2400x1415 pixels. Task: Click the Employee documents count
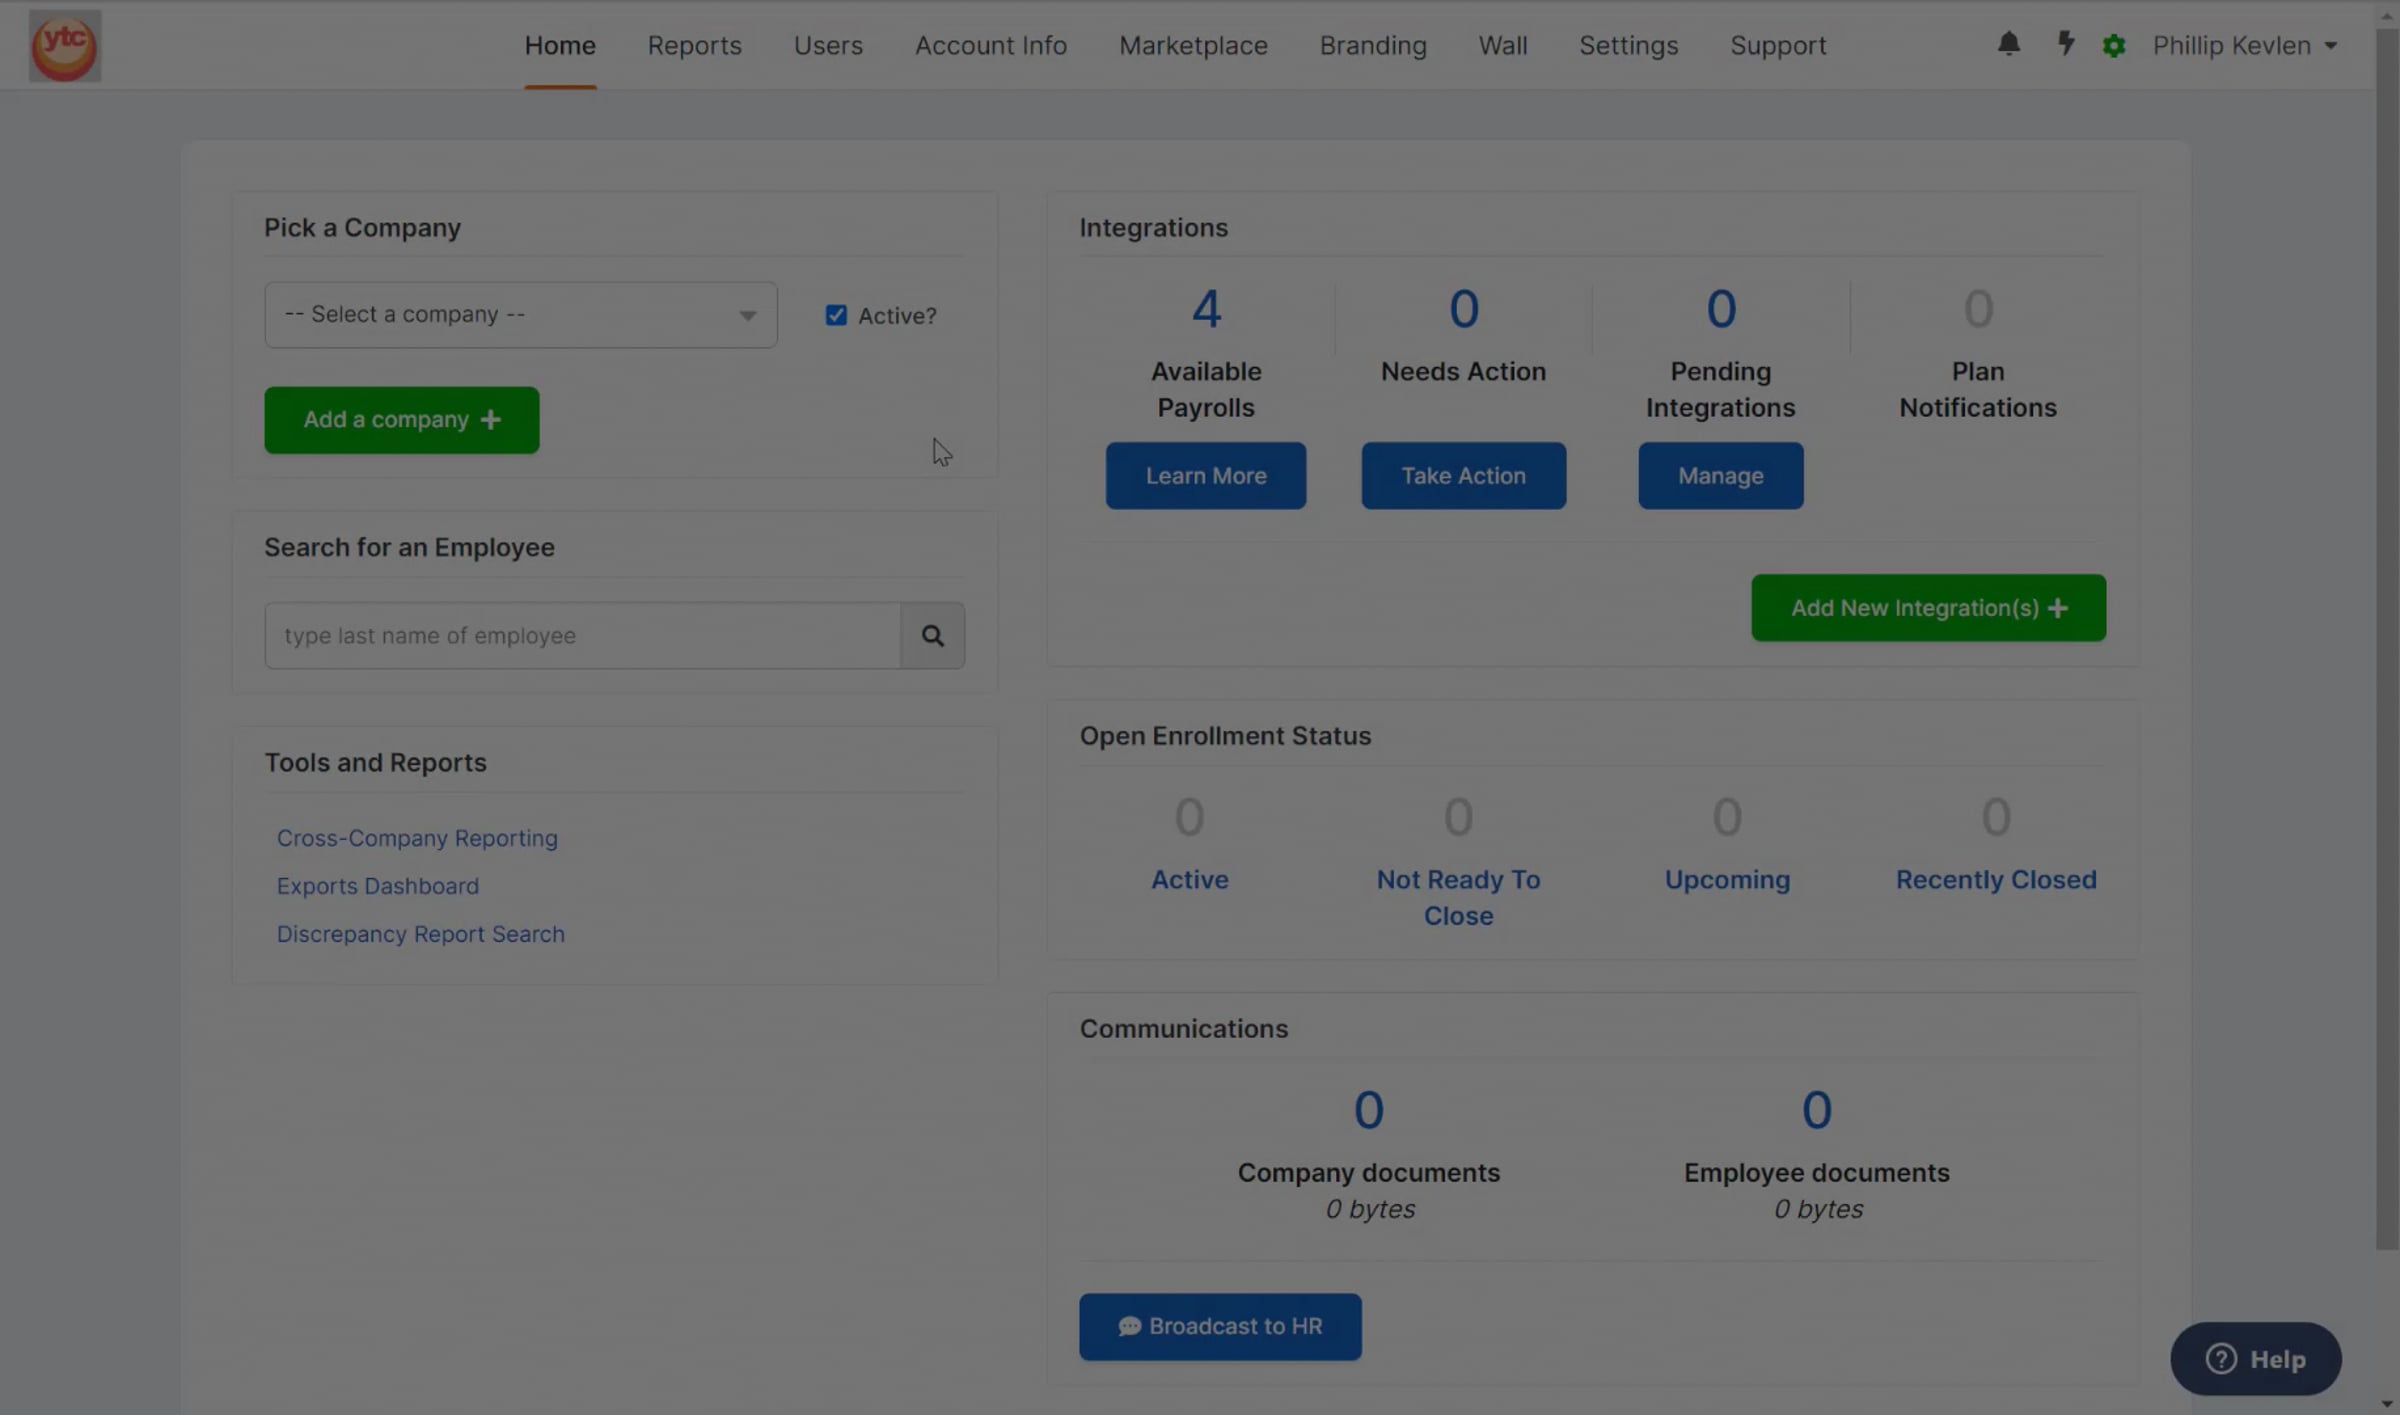coord(1816,1111)
